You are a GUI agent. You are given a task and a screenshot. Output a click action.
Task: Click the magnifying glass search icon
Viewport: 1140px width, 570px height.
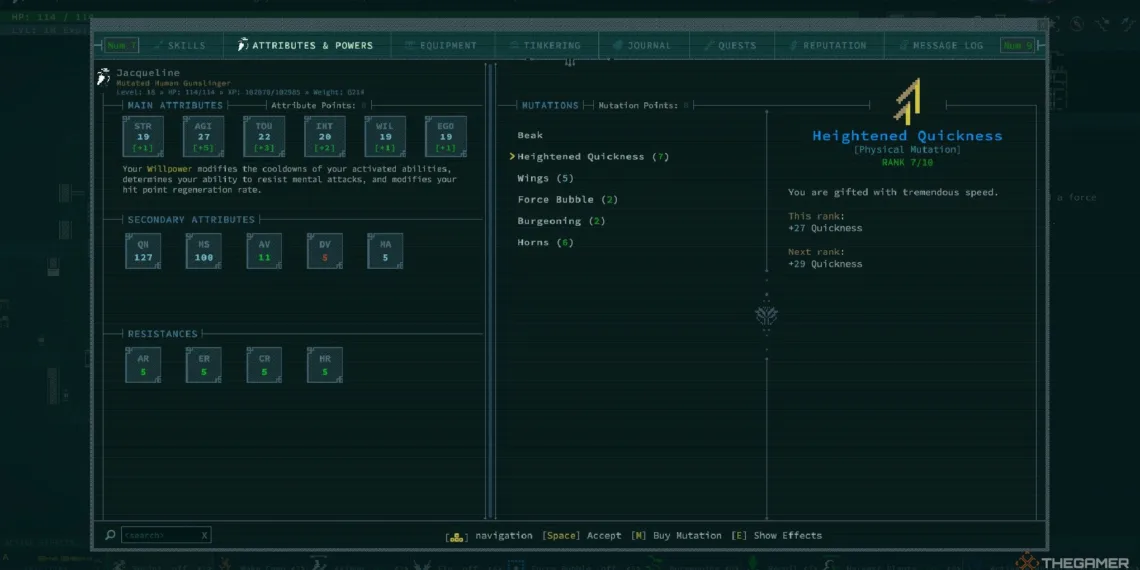pos(110,535)
